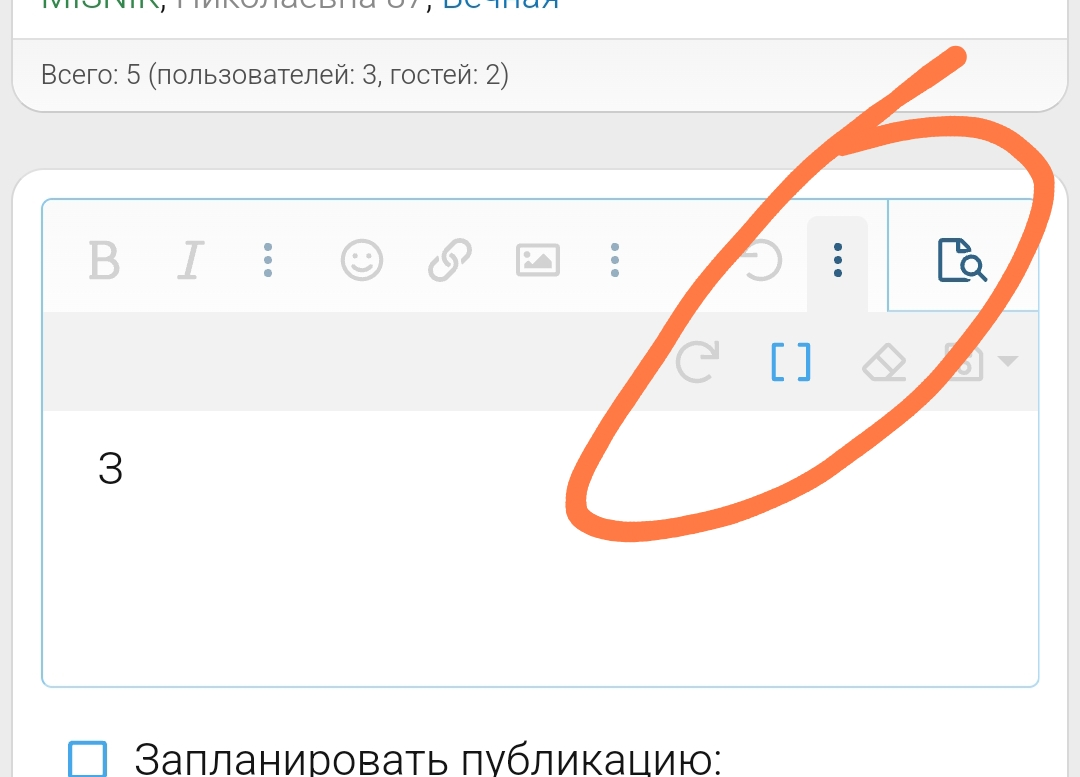
Task: Remove formatting with the eraser icon
Action: click(884, 362)
